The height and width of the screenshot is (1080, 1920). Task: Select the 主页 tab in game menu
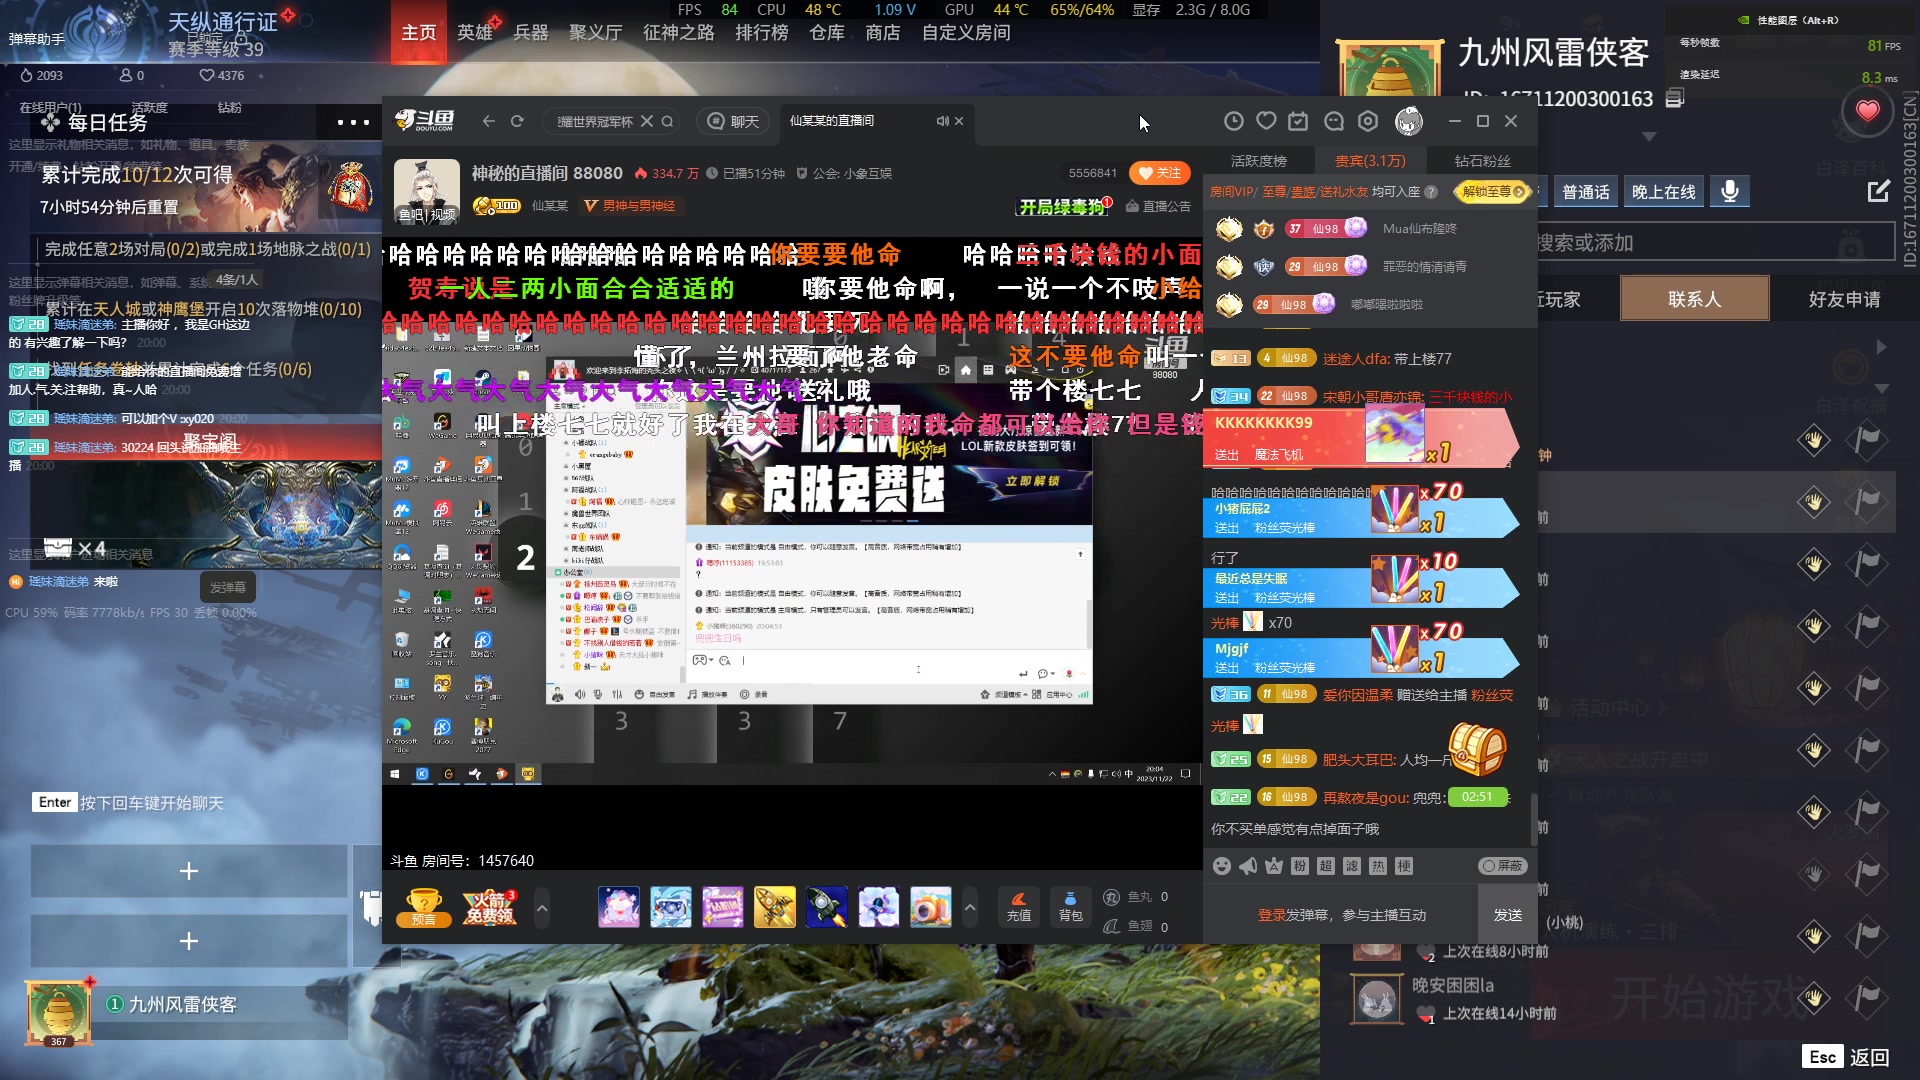419,32
